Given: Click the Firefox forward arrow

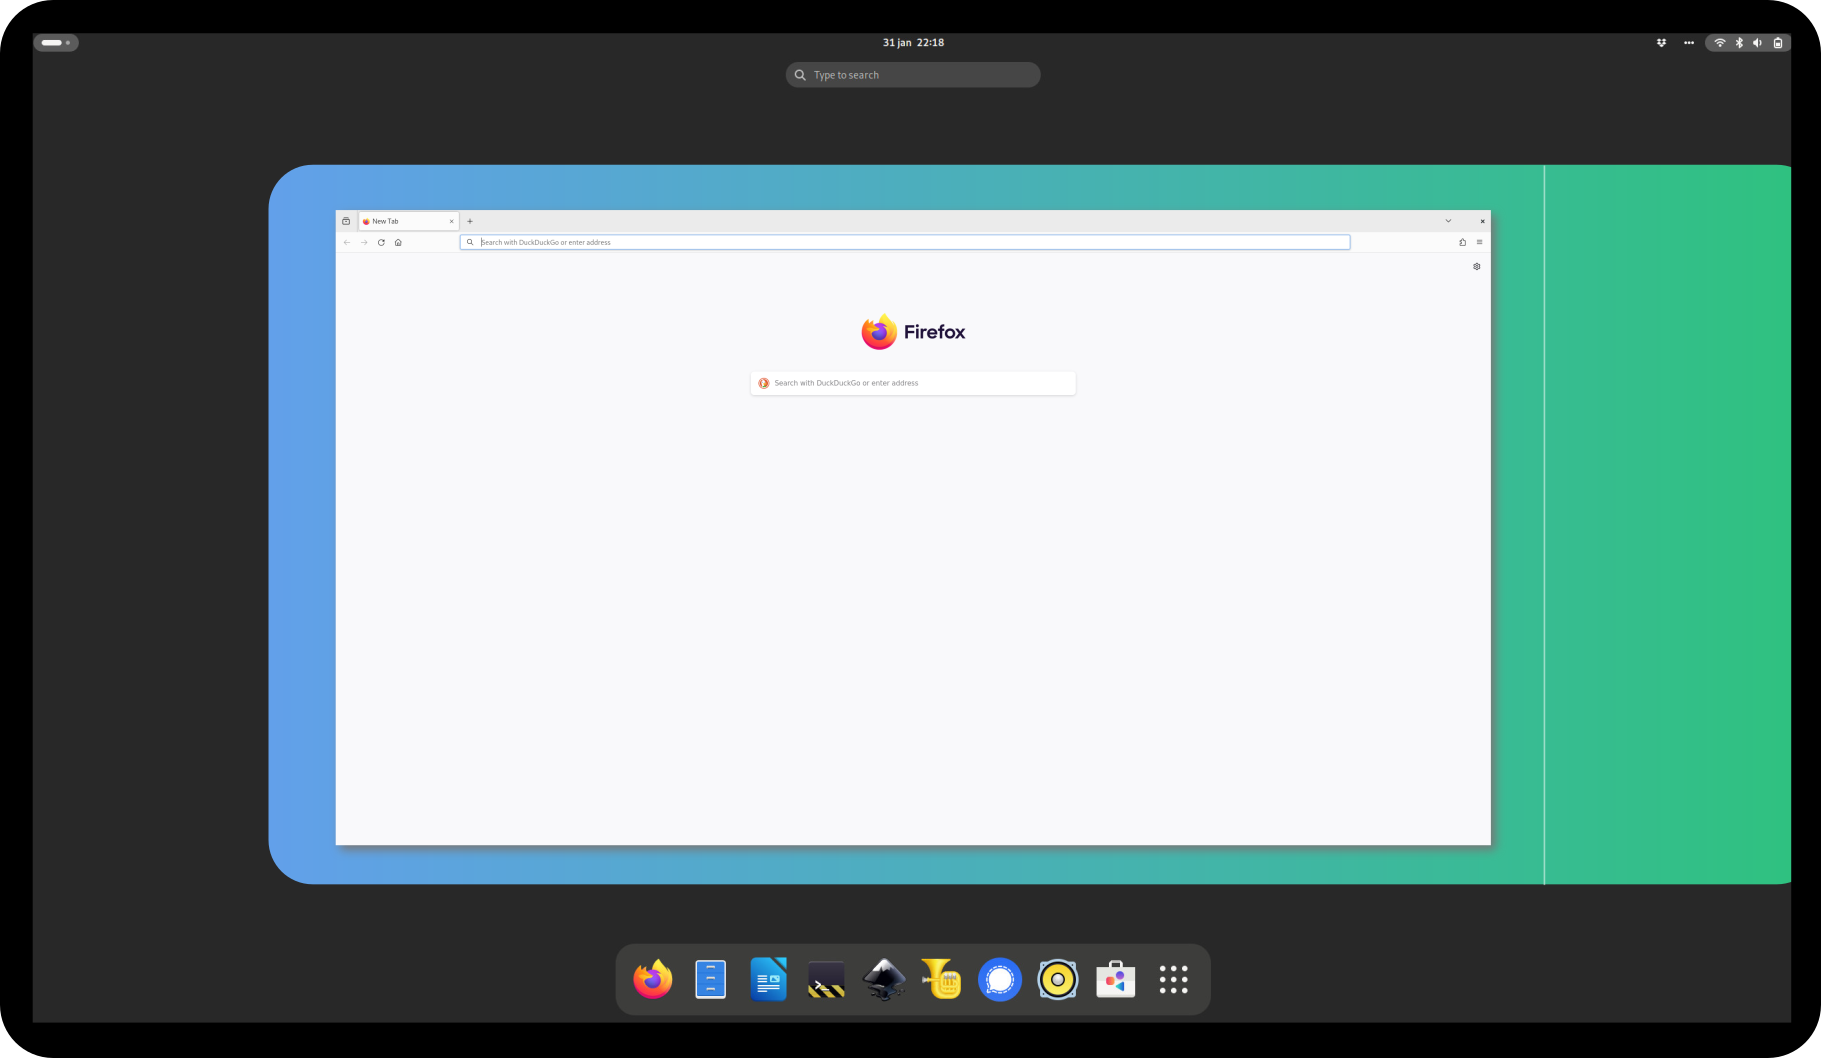Looking at the screenshot, I should point(364,242).
